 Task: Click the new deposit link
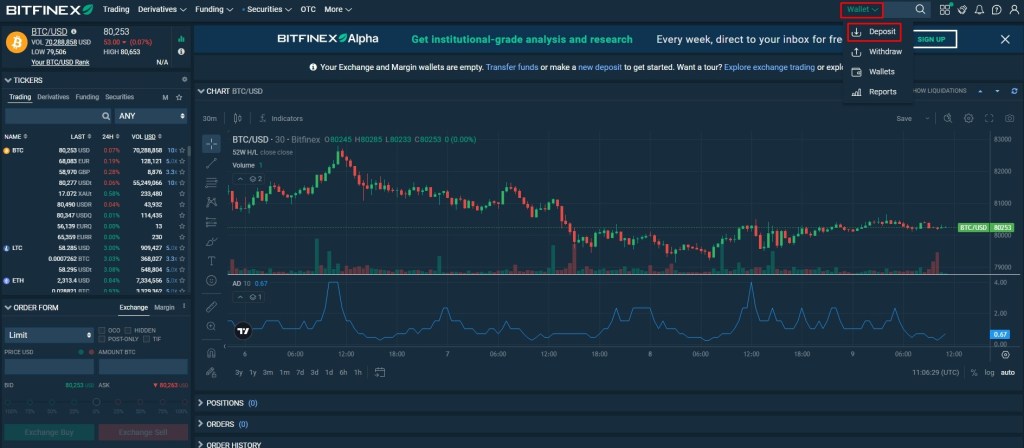(x=599, y=67)
